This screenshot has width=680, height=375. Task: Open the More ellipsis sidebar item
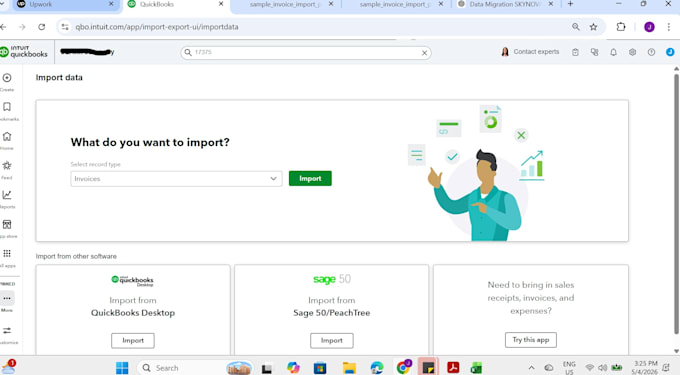point(7,298)
